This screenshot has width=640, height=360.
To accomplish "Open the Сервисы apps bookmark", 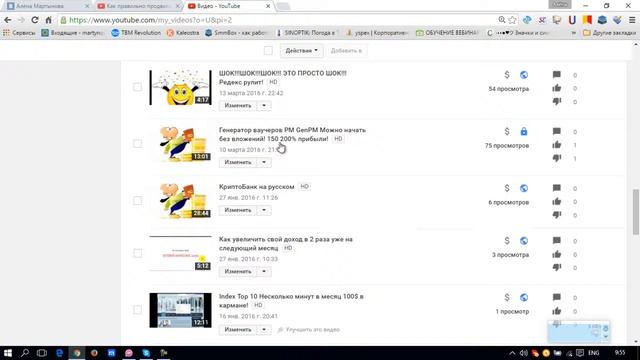I will [x=19, y=33].
